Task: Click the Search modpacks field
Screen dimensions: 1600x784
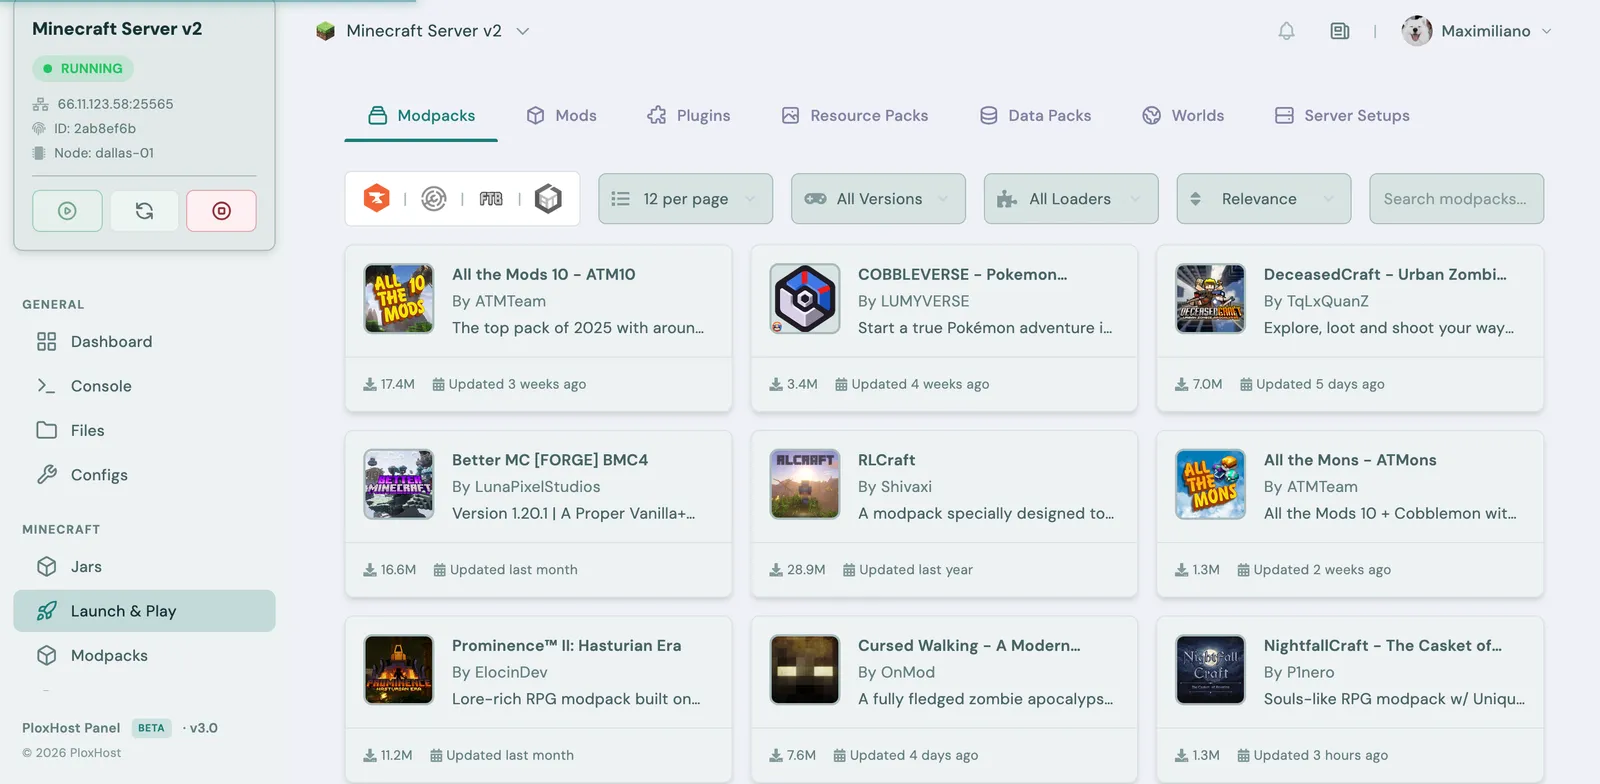Action: coord(1457,199)
